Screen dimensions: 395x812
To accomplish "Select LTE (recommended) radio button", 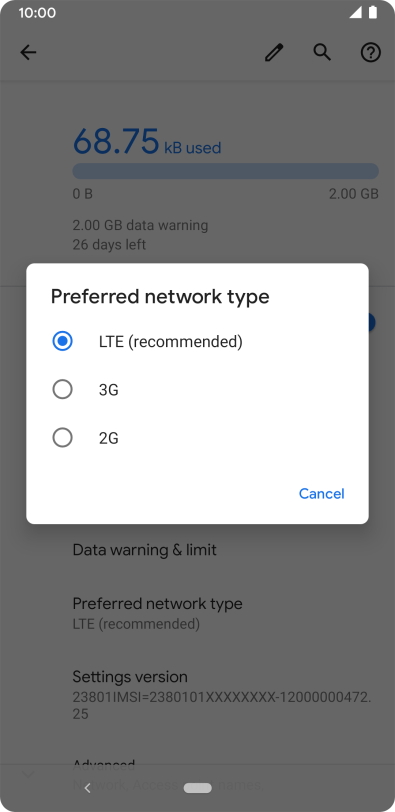I will [63, 341].
